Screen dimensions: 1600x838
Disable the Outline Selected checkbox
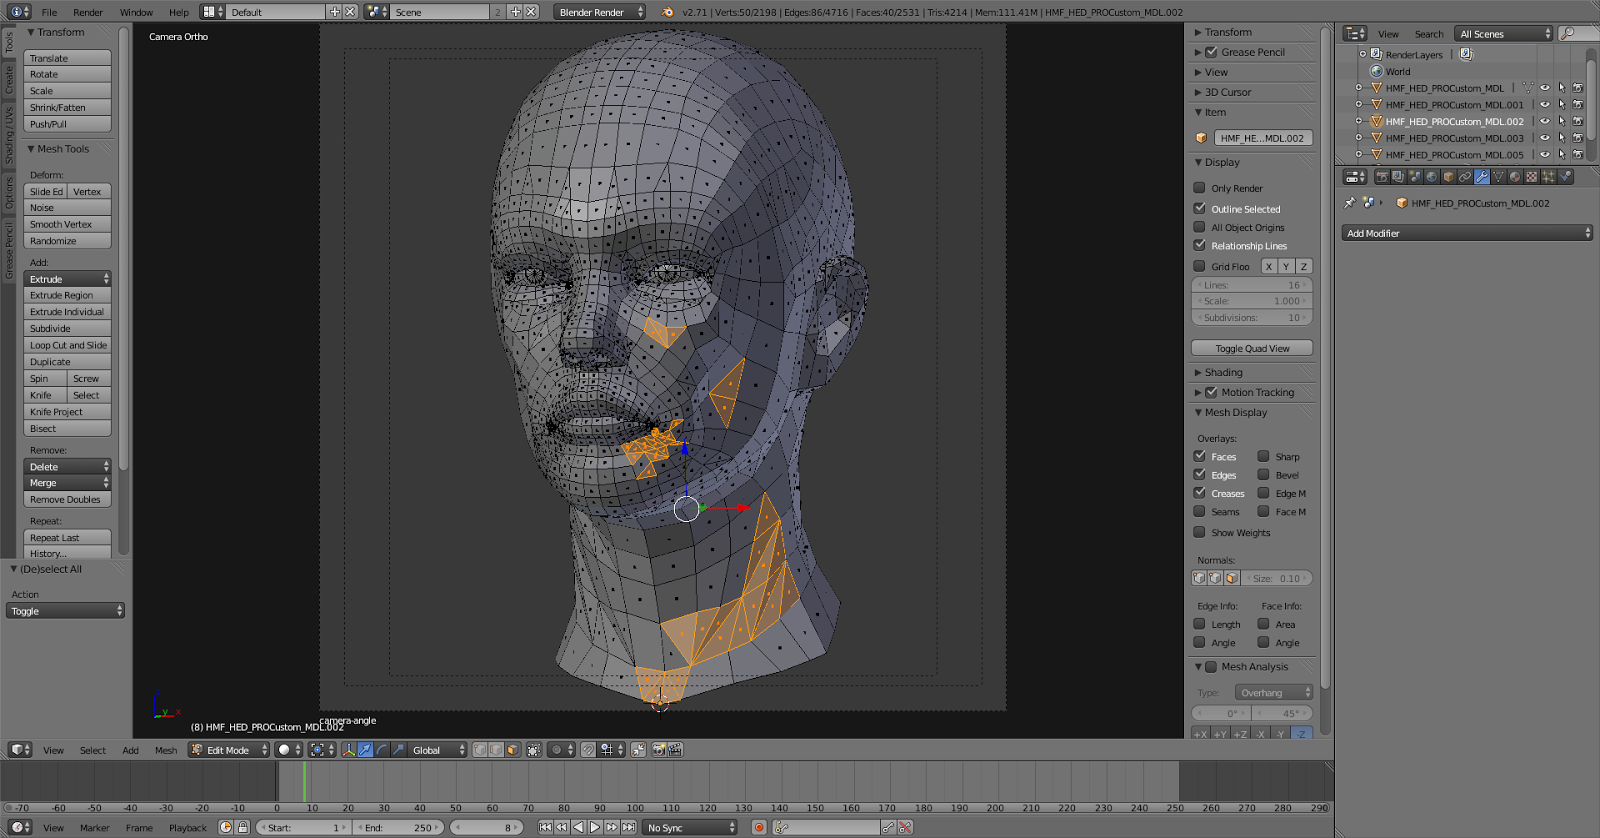1199,209
